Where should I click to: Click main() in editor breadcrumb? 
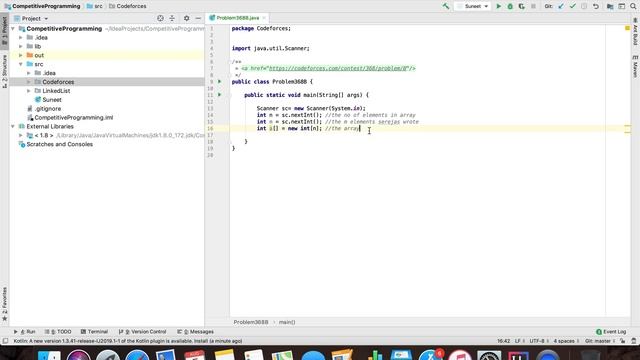point(287,322)
